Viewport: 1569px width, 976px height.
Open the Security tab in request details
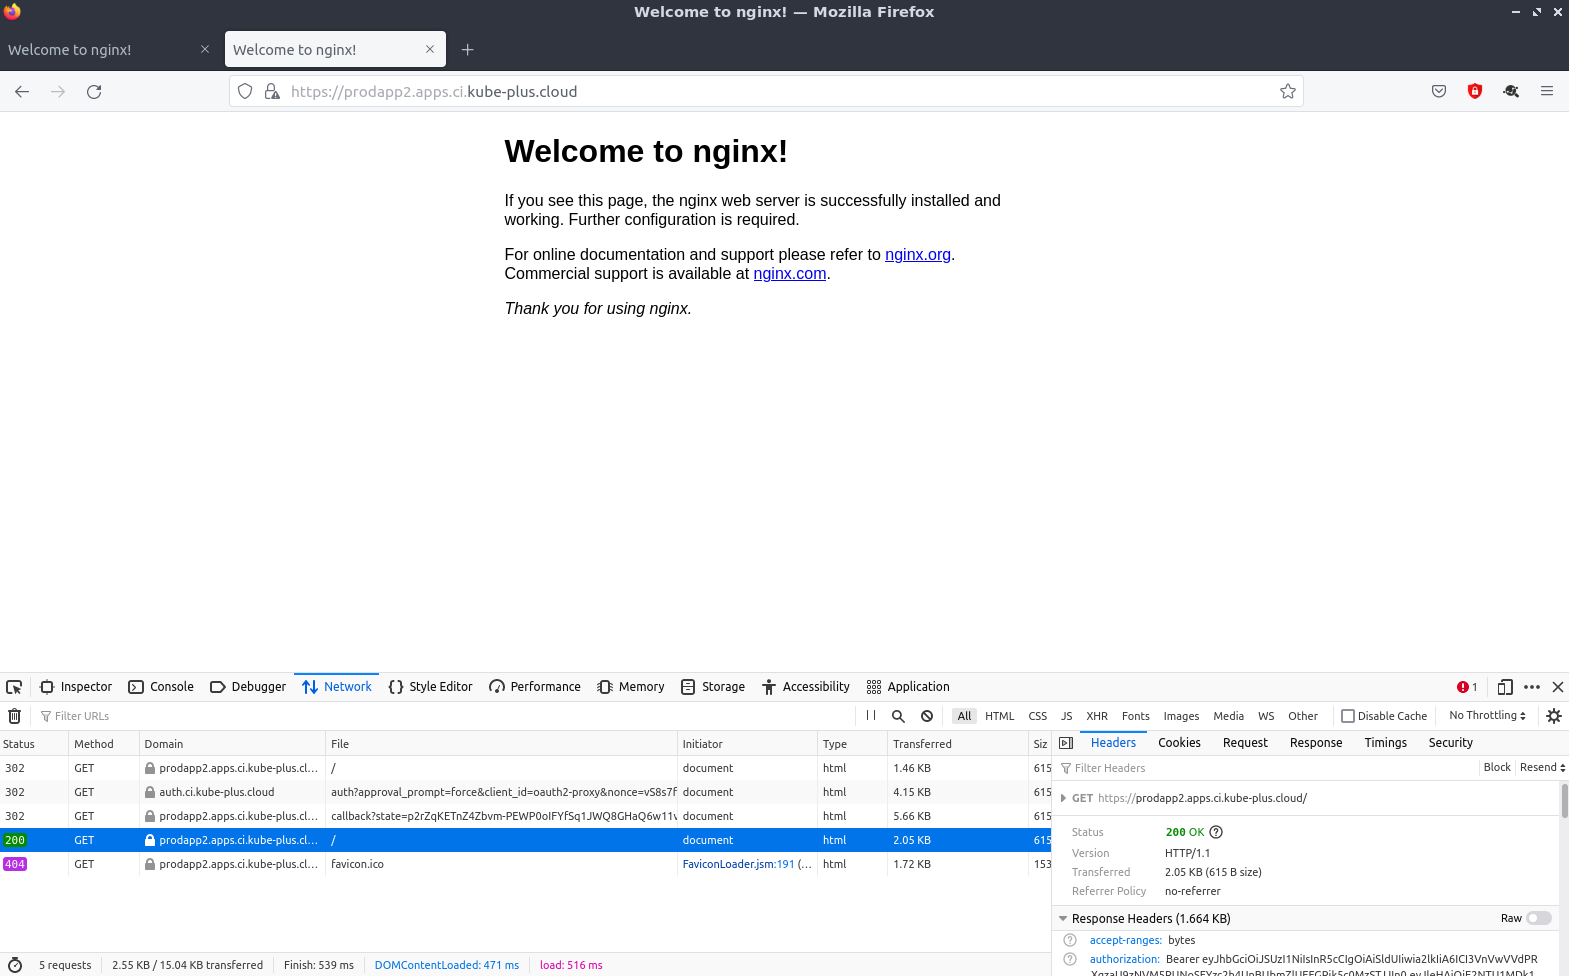[x=1450, y=743]
